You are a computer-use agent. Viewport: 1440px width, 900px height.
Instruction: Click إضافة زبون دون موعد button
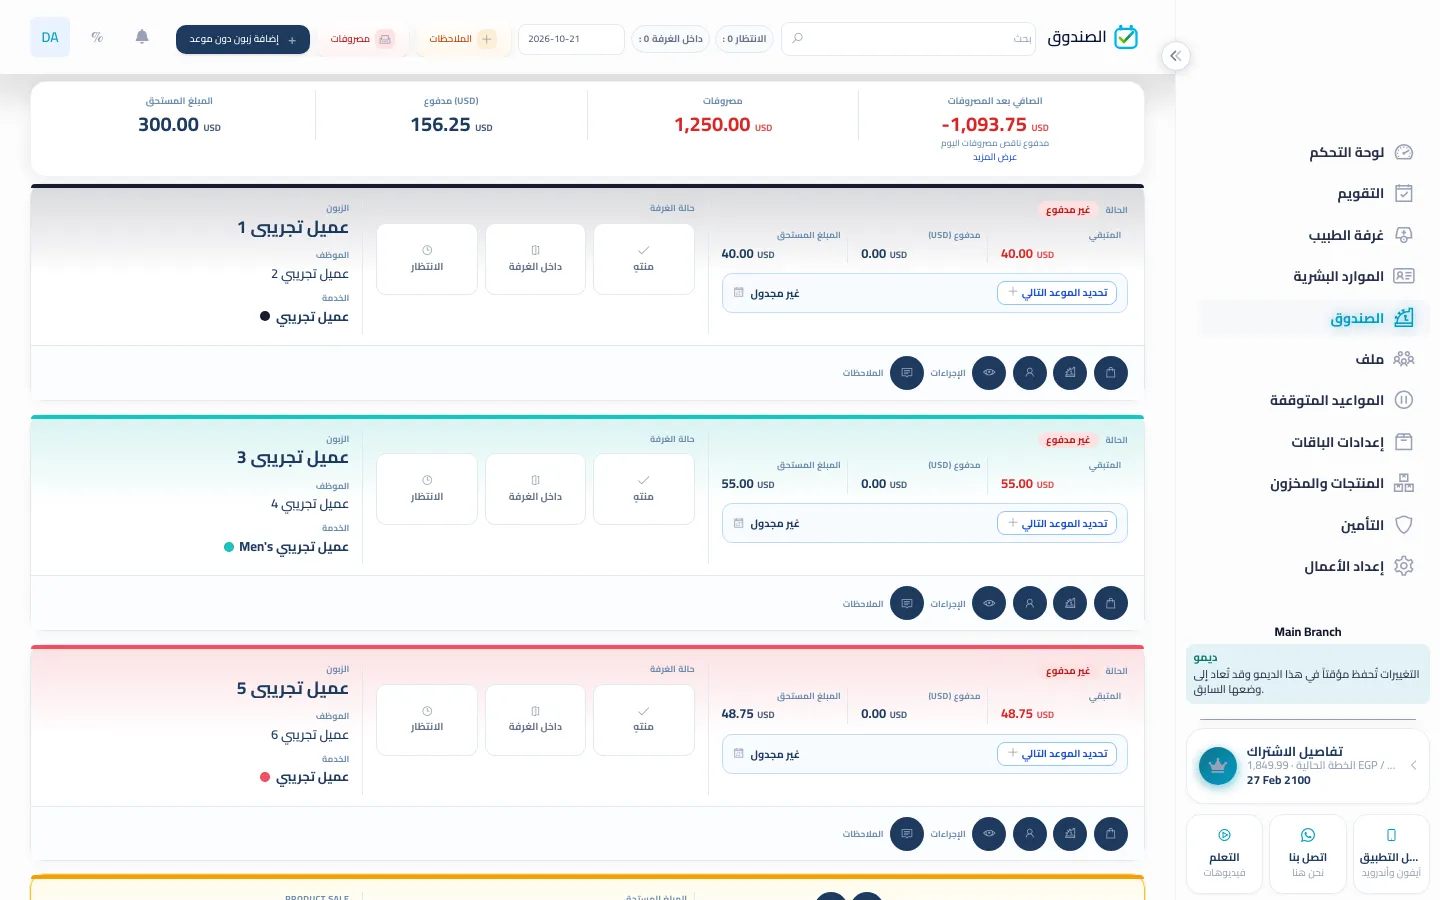[x=243, y=39]
